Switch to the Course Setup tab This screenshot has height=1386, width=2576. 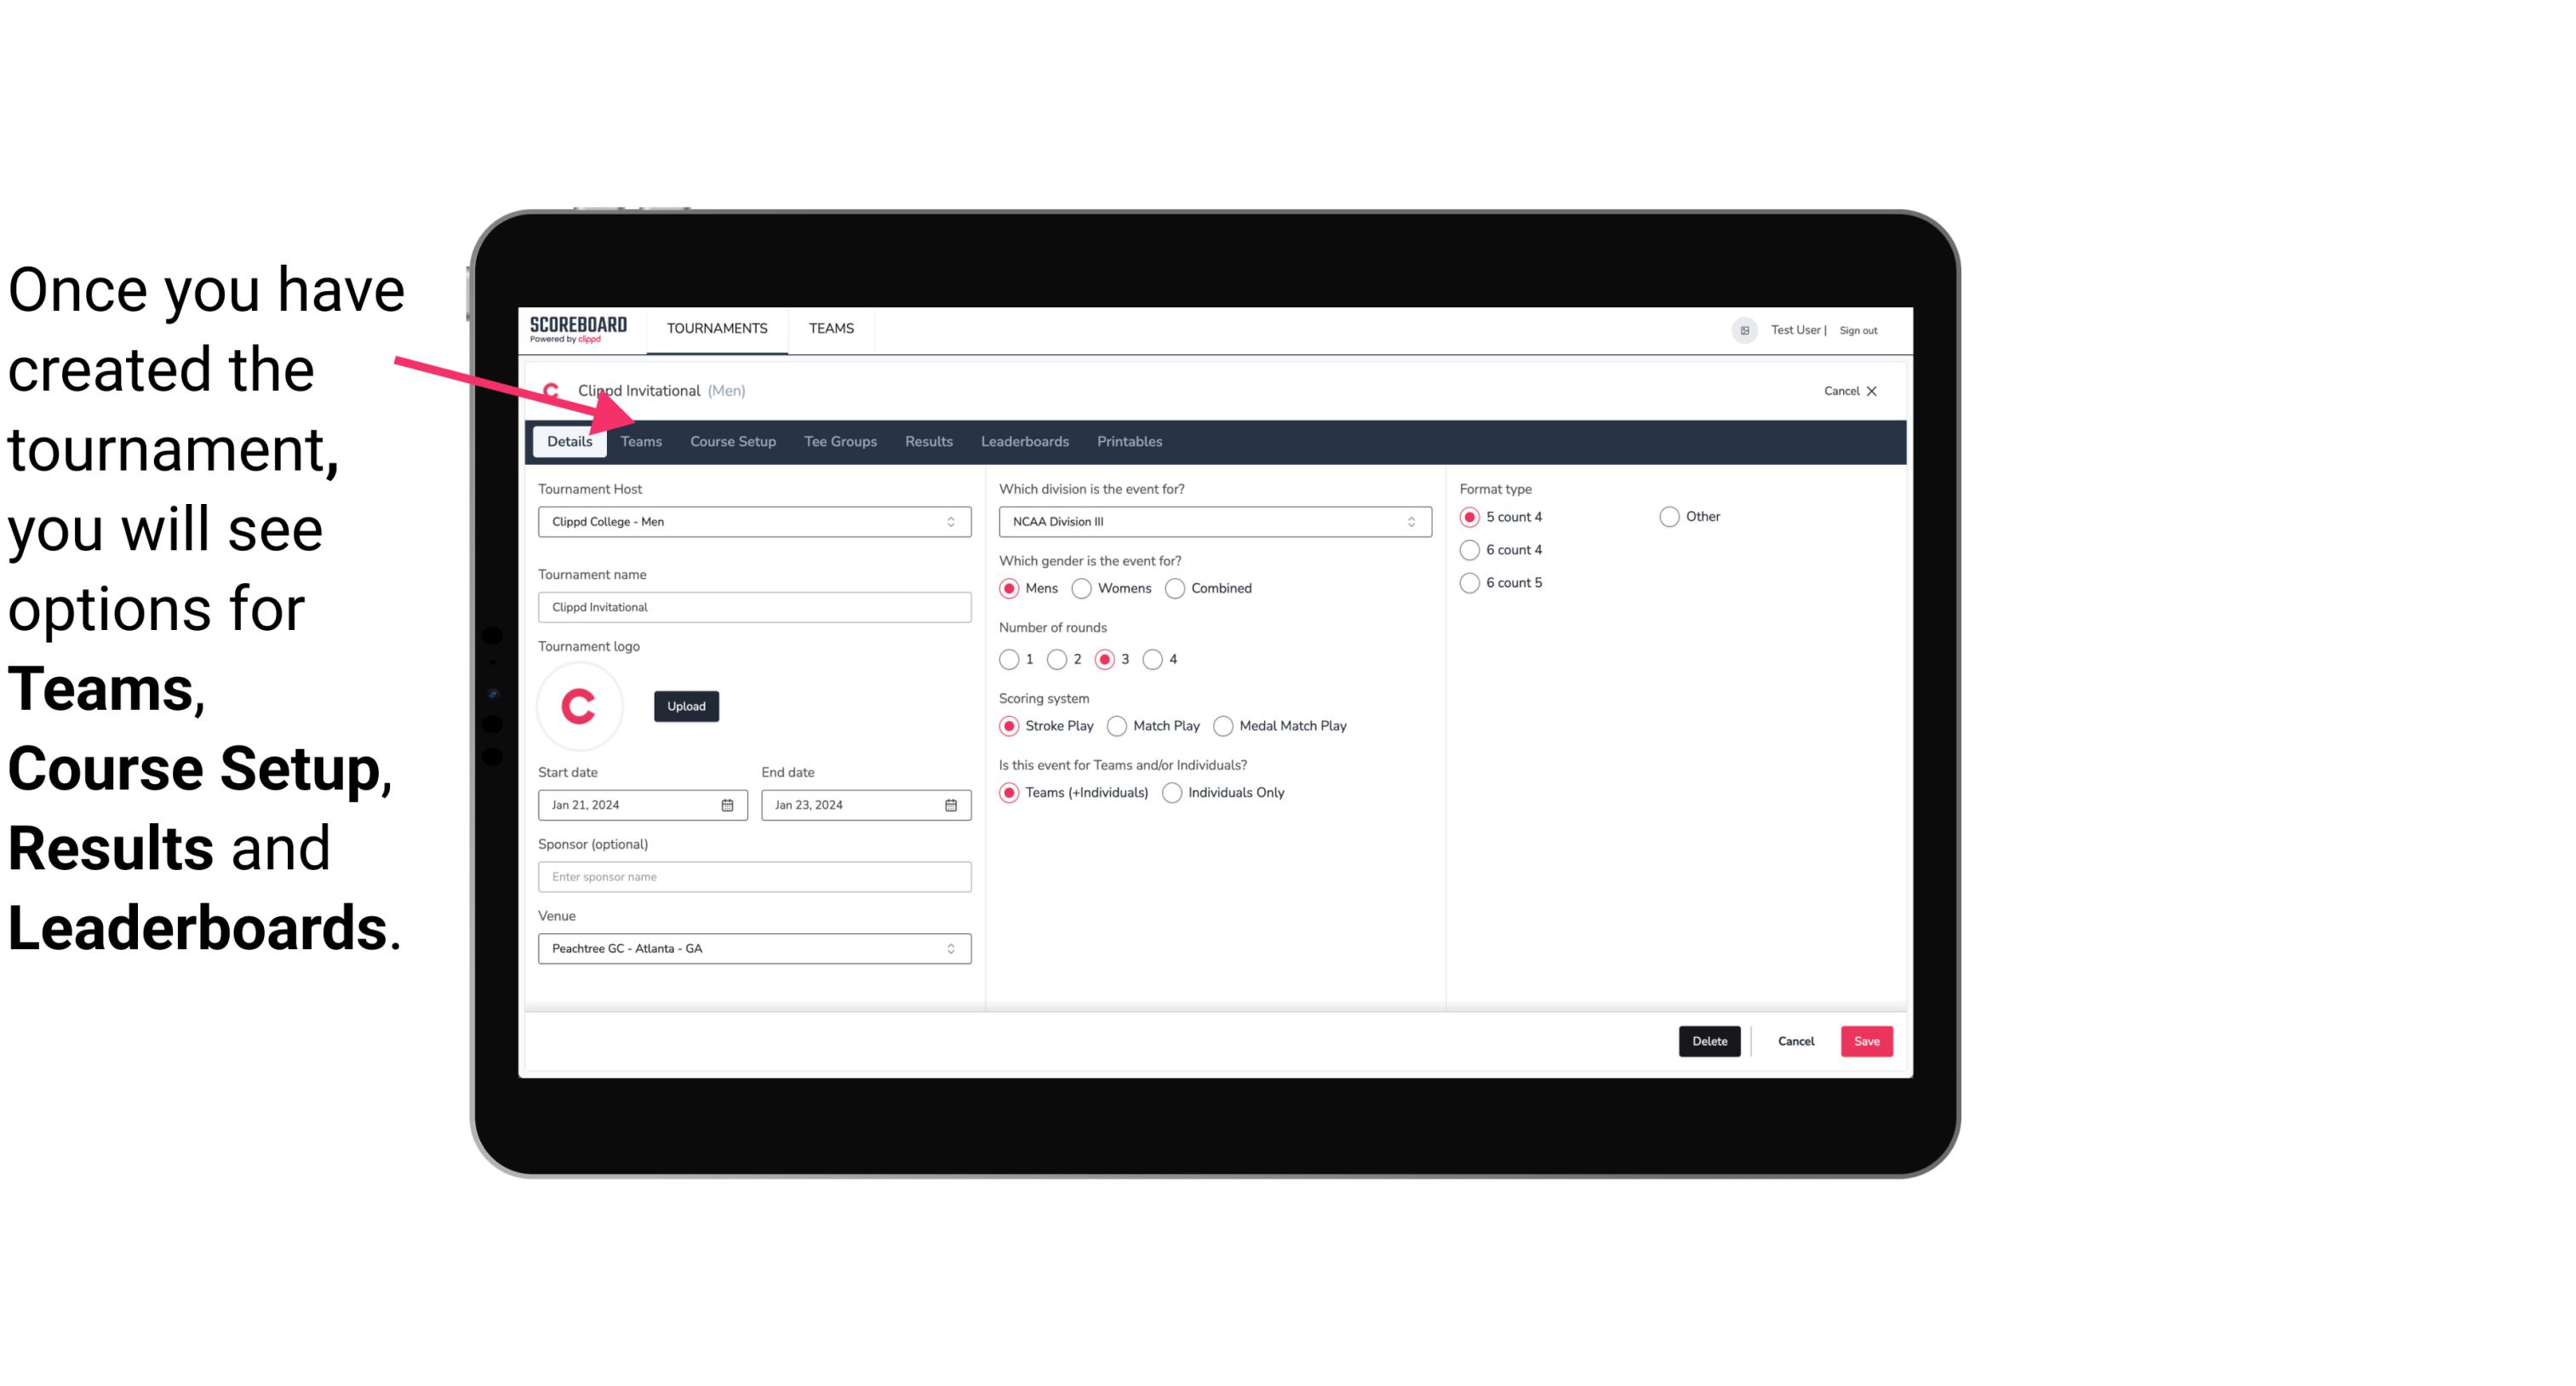click(x=730, y=440)
